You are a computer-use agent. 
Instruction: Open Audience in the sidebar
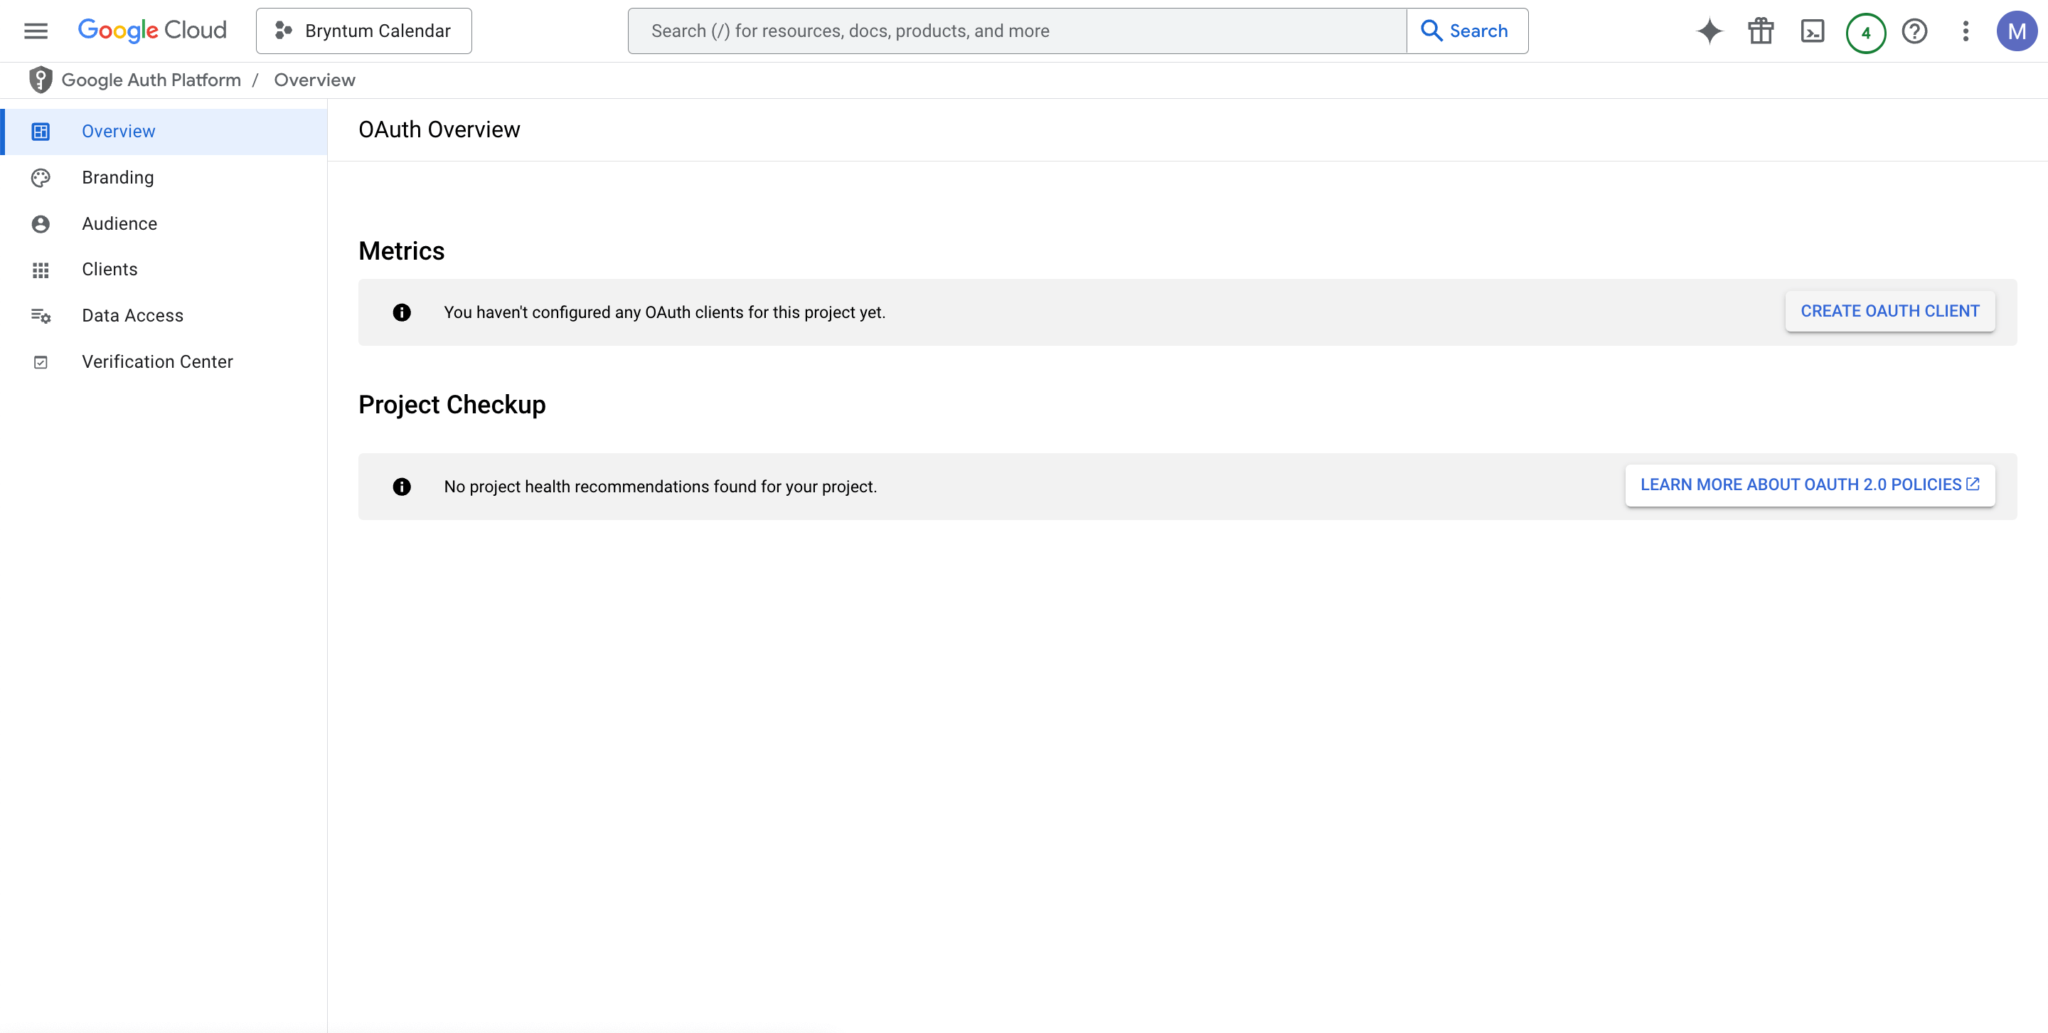click(164, 223)
